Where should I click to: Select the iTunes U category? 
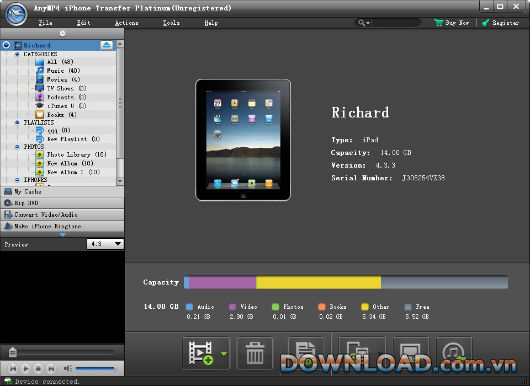[66, 106]
